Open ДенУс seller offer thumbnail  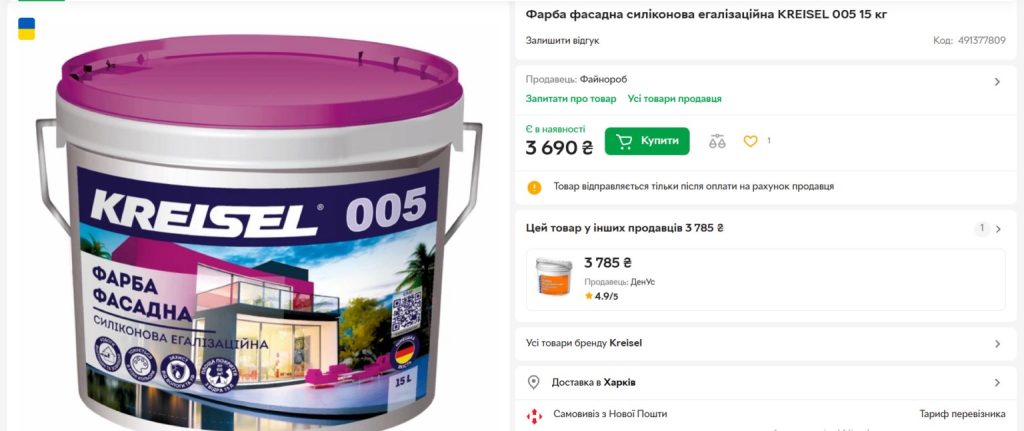554,276
